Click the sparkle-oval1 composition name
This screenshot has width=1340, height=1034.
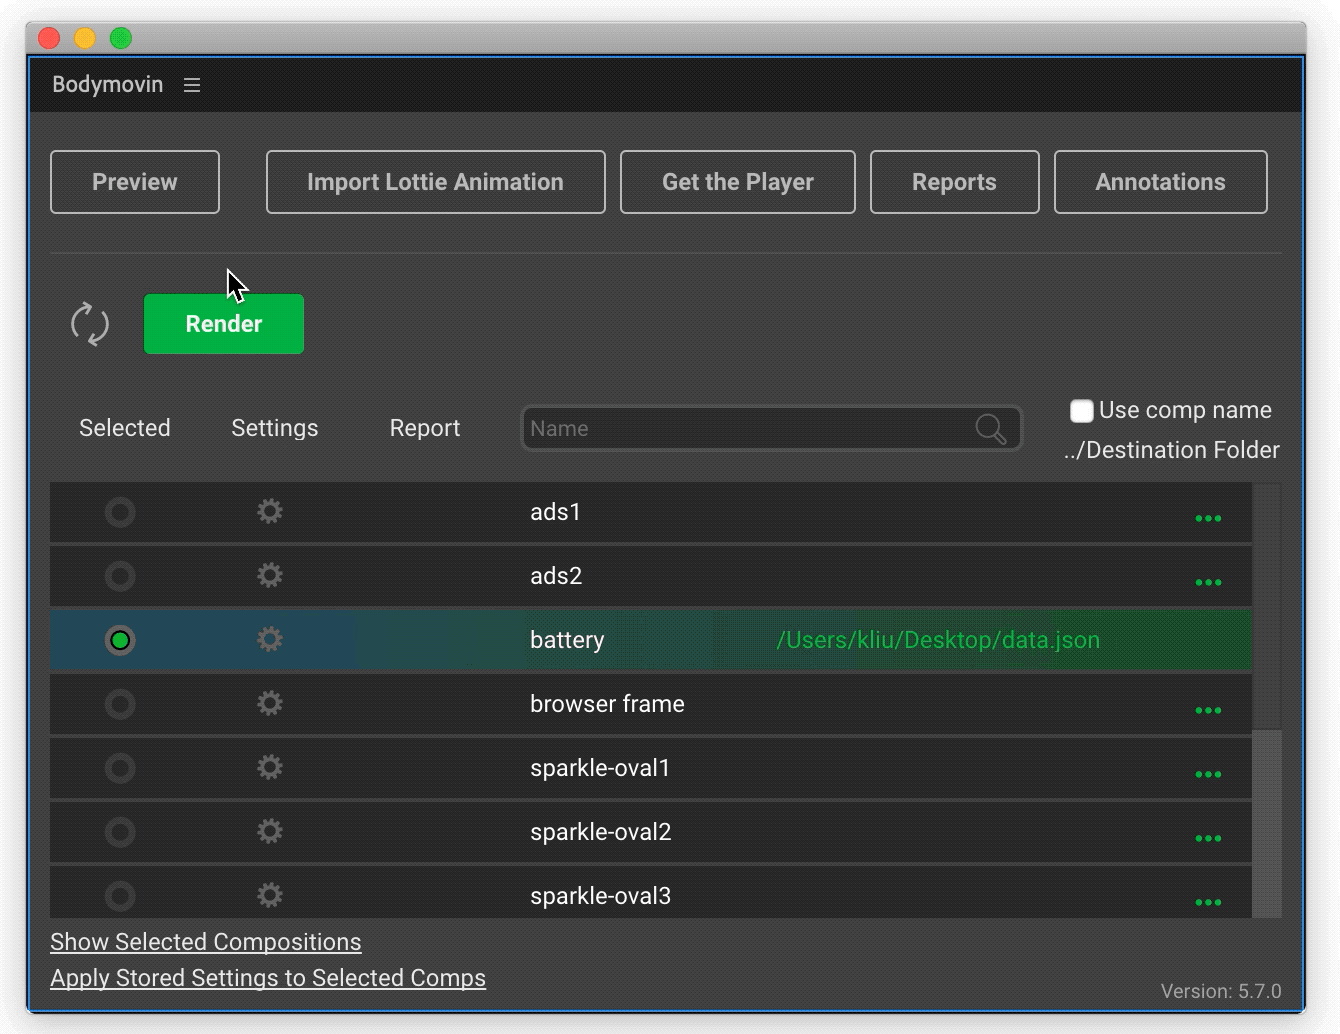click(x=600, y=768)
